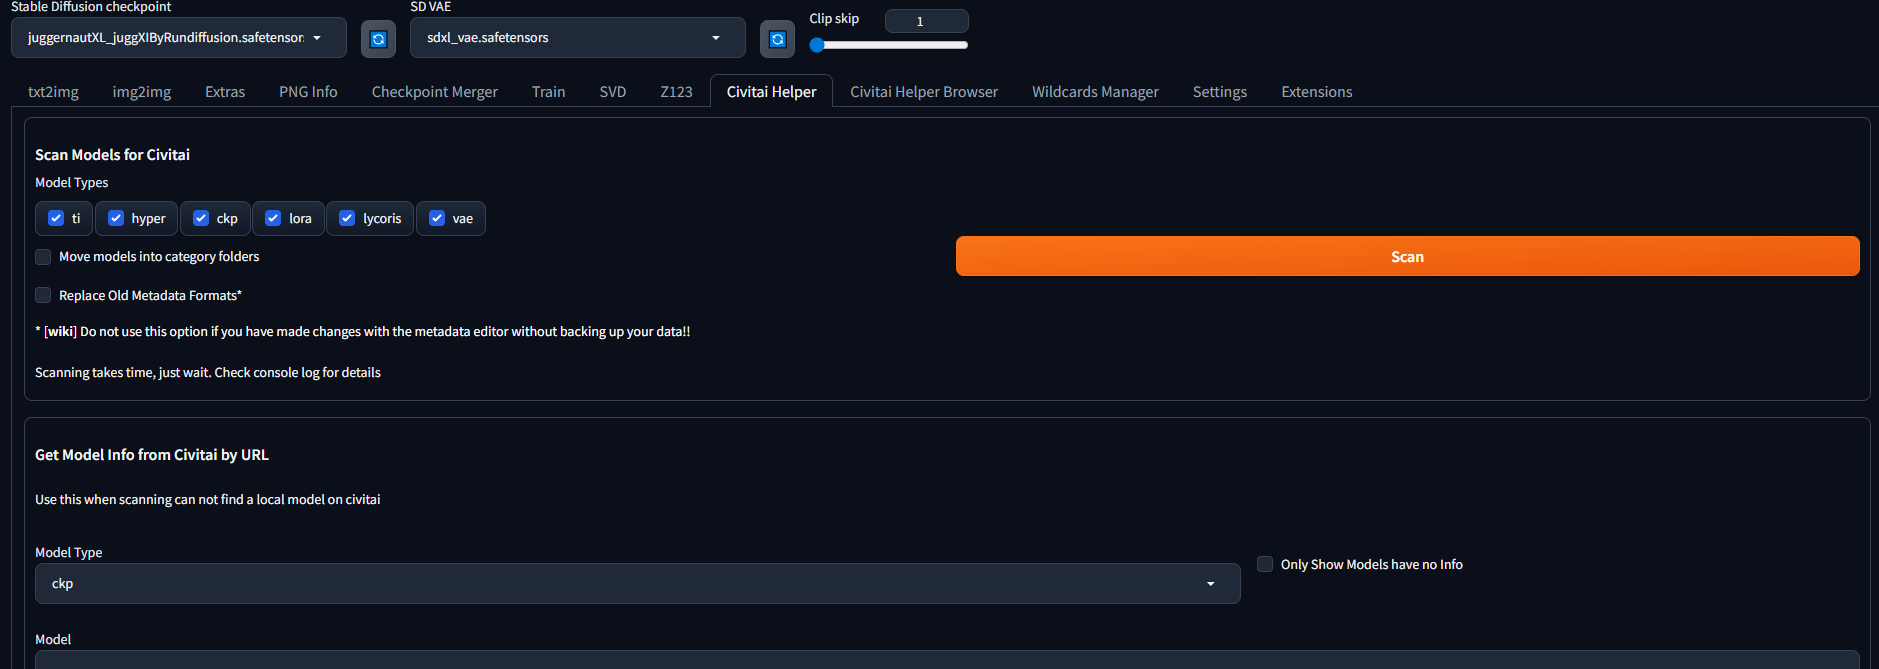Image resolution: width=1879 pixels, height=669 pixels.
Task: Click the Scanning takes time note
Action: 208,373
